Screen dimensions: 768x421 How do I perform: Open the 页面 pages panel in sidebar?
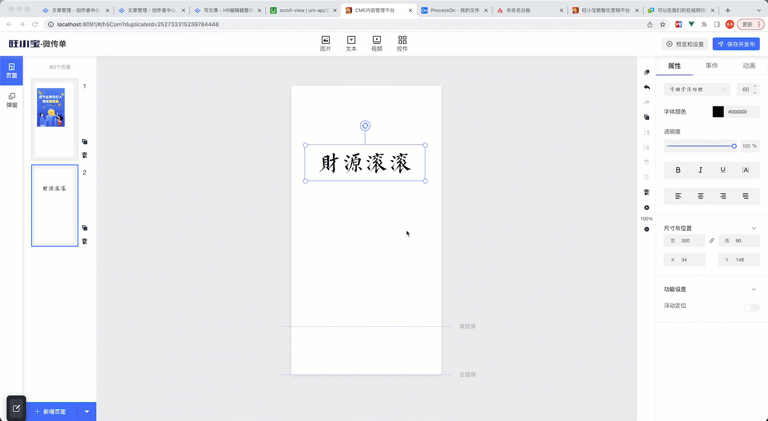11,70
